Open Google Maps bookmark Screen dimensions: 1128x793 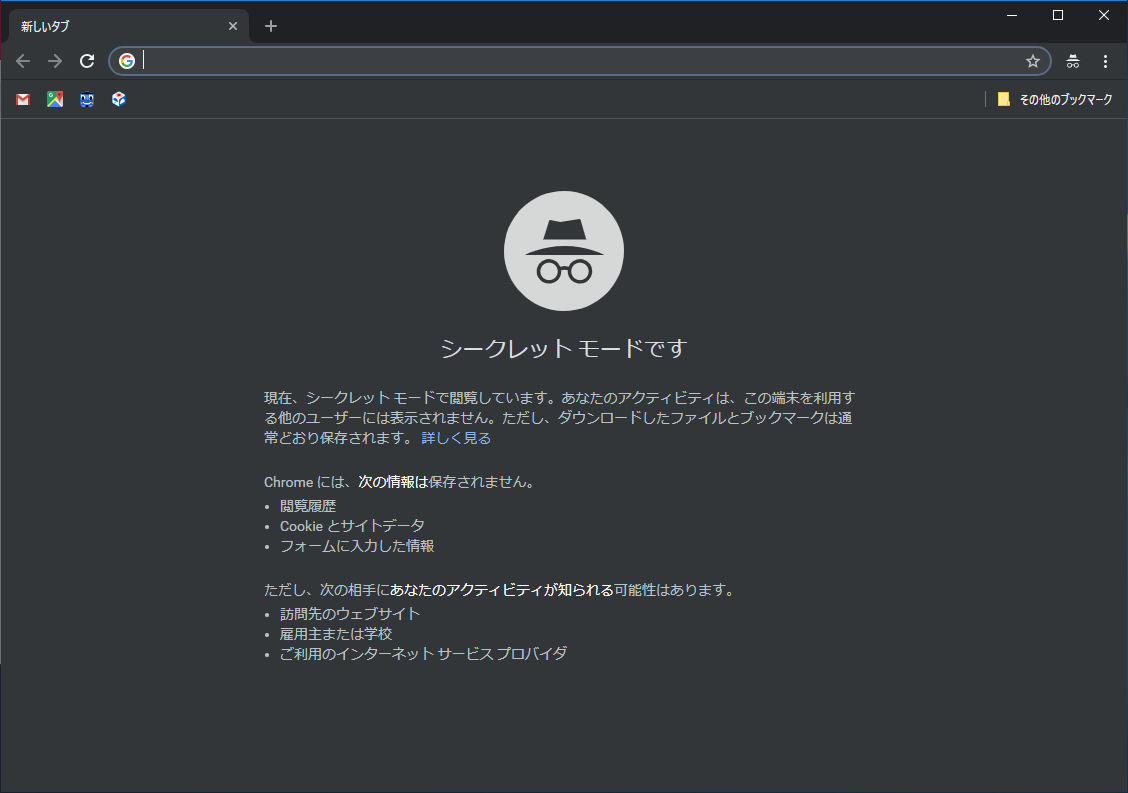point(54,99)
